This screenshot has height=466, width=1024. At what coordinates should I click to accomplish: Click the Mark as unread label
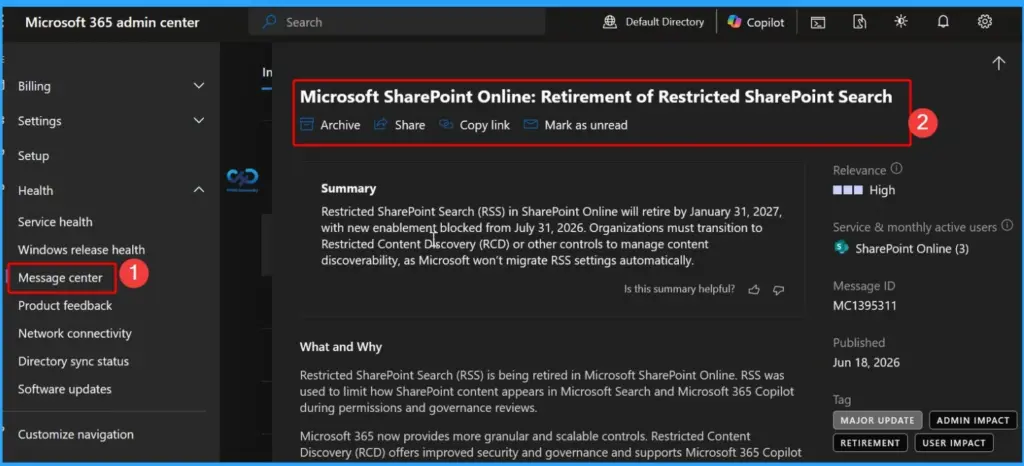[586, 125]
